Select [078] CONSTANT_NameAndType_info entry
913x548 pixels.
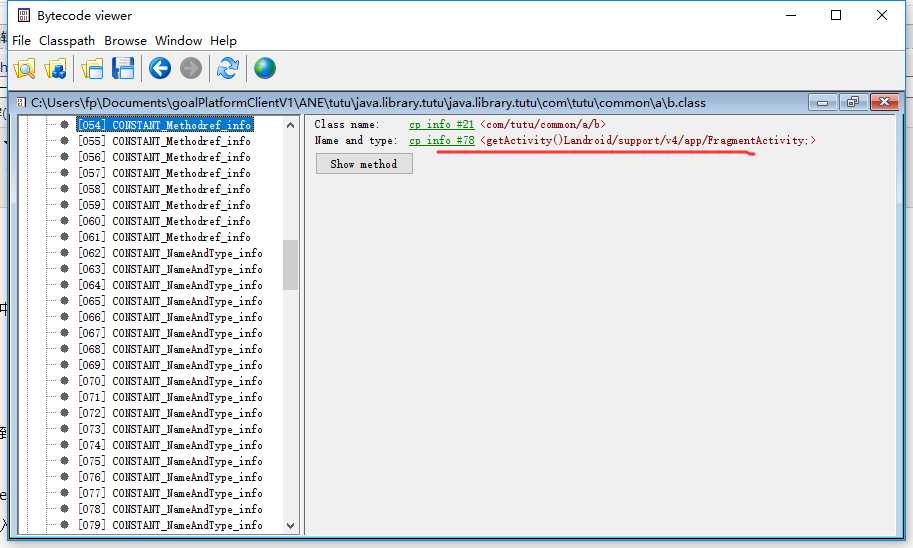point(171,509)
